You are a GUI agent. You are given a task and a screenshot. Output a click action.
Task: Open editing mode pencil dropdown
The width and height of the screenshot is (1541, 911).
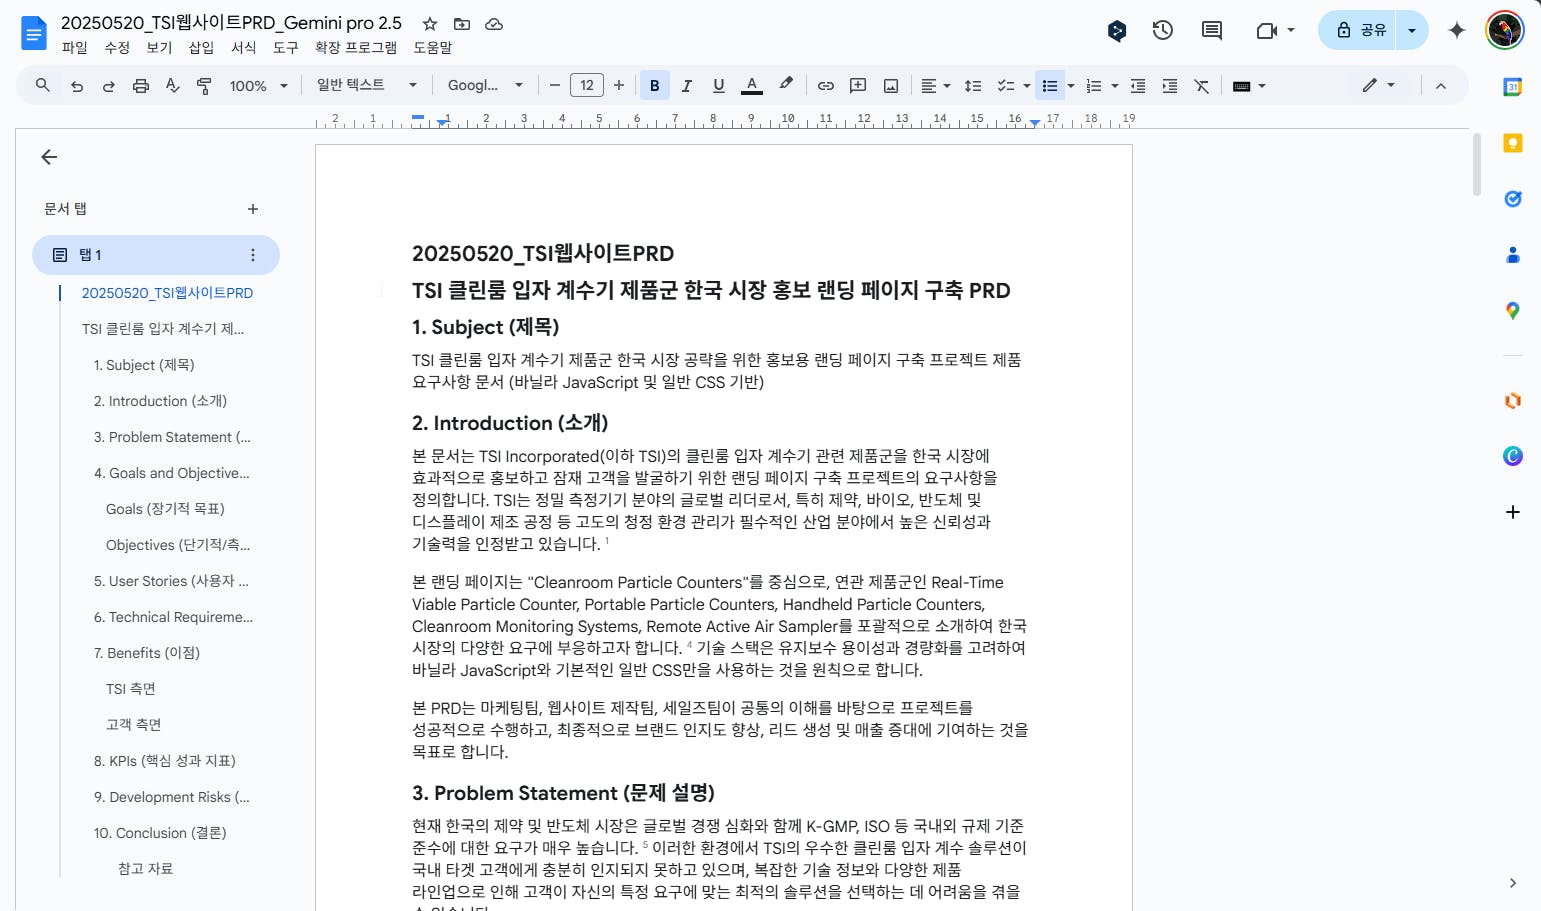(1378, 86)
